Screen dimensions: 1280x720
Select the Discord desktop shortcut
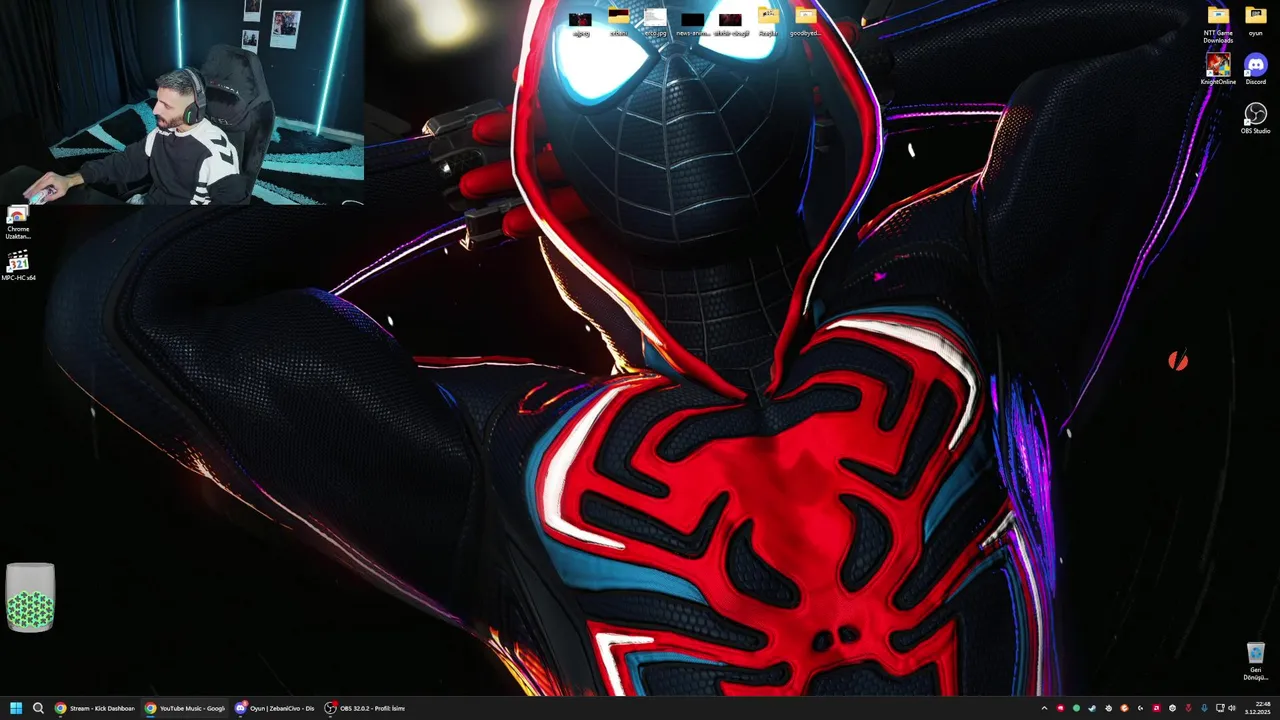[1256, 69]
